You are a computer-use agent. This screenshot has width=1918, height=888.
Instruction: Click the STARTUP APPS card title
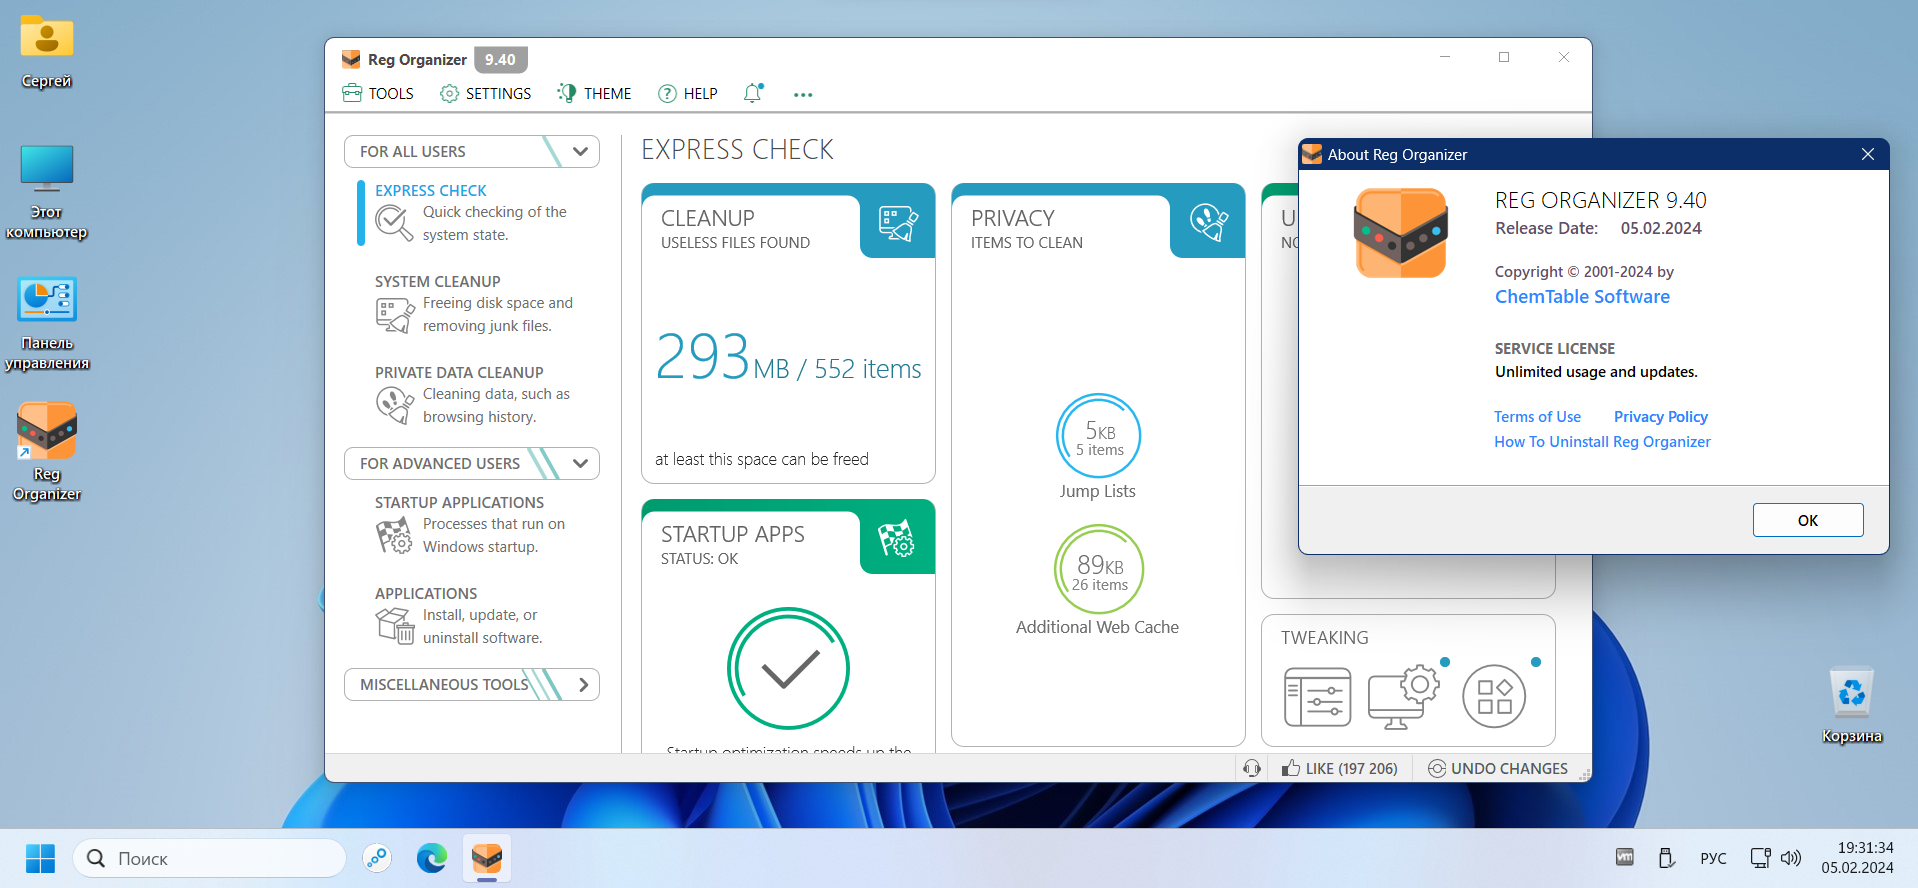pos(733,534)
